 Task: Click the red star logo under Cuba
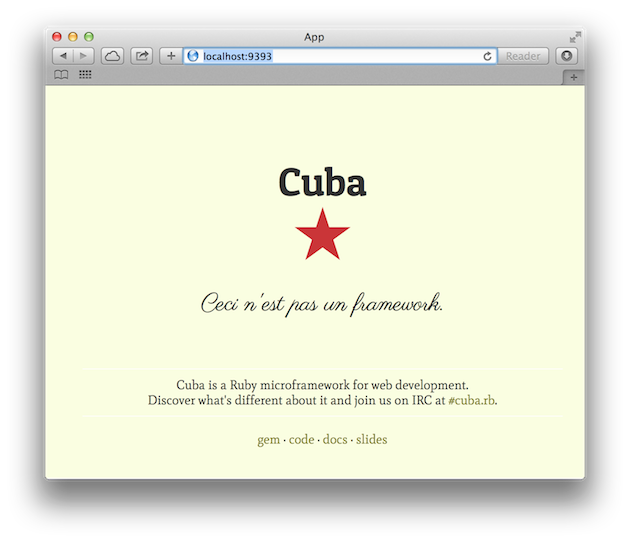click(x=322, y=236)
